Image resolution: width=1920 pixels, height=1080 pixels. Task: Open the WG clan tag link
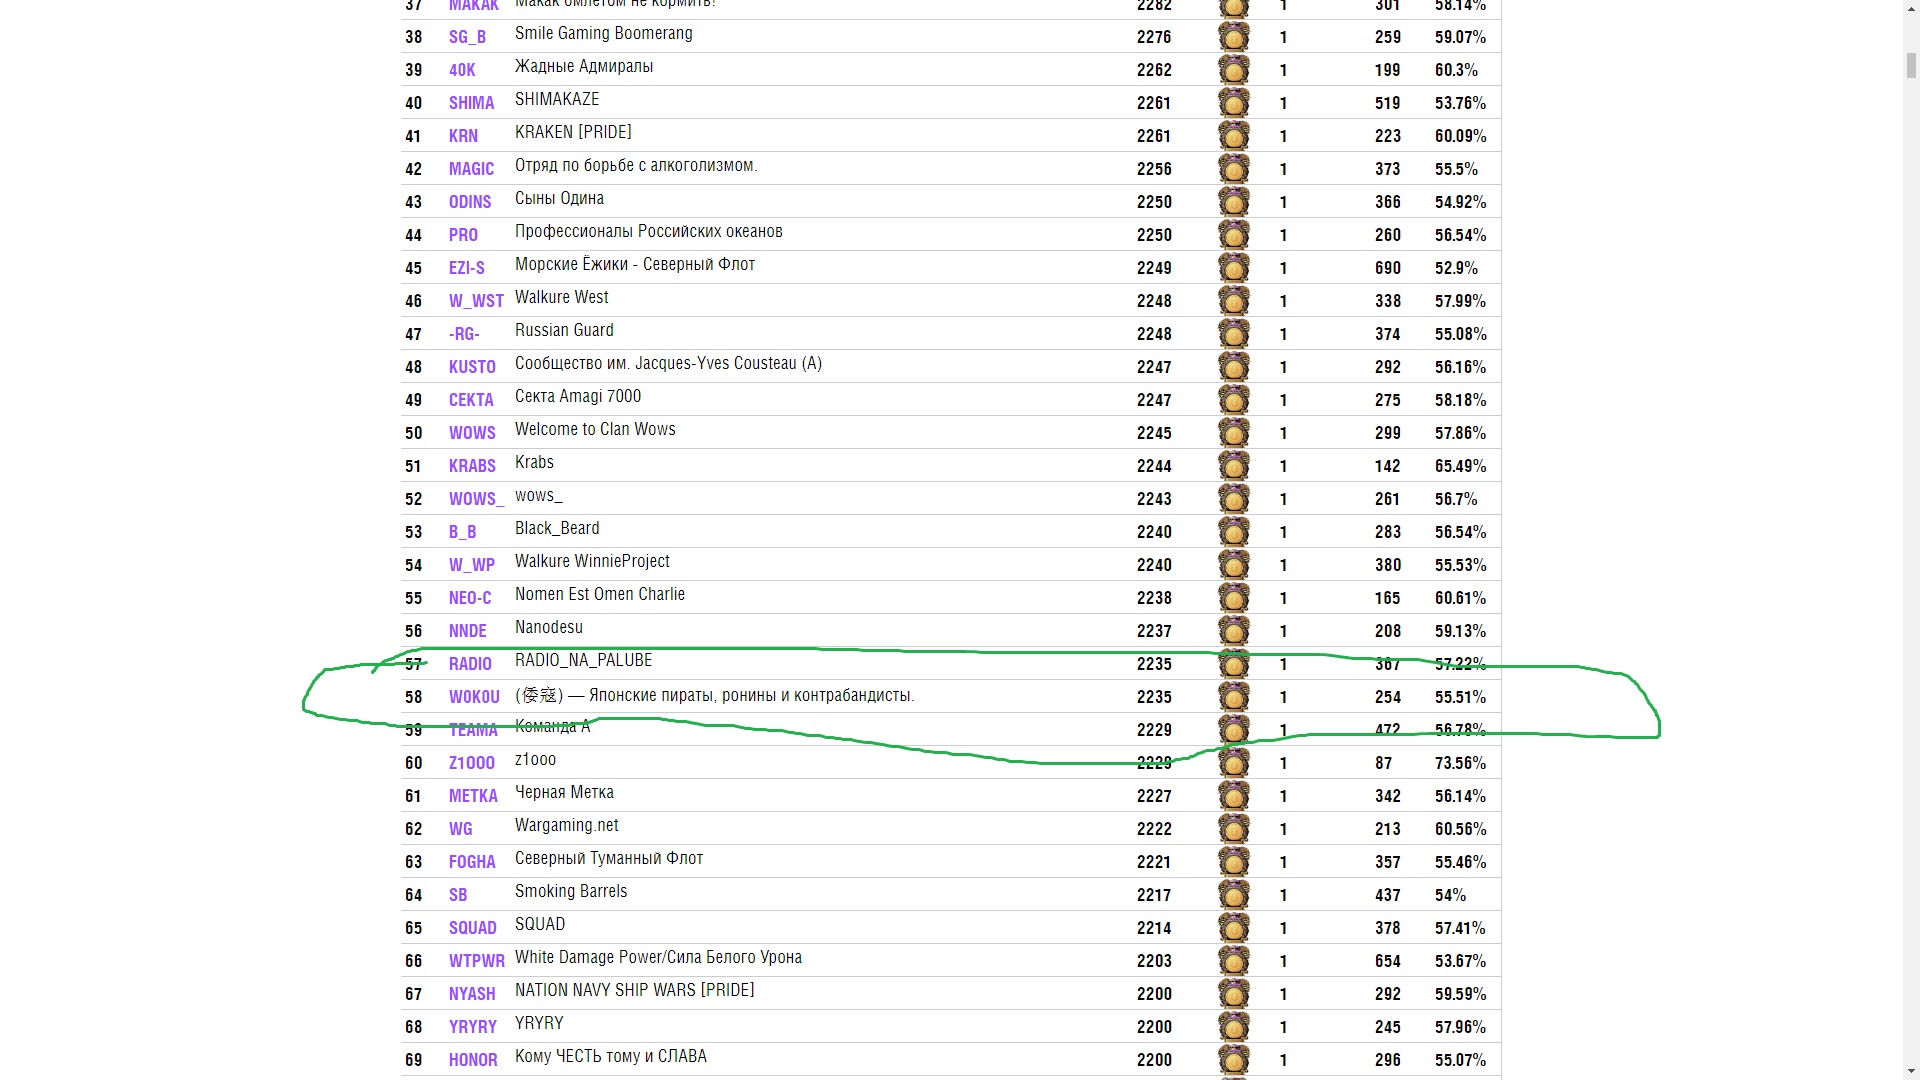tap(460, 829)
